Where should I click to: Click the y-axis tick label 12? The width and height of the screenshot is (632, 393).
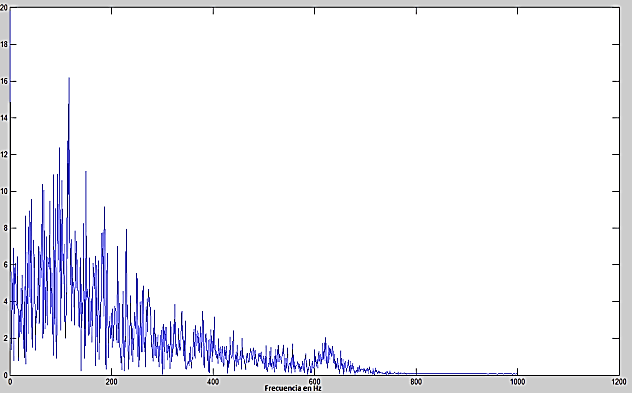click(4, 154)
